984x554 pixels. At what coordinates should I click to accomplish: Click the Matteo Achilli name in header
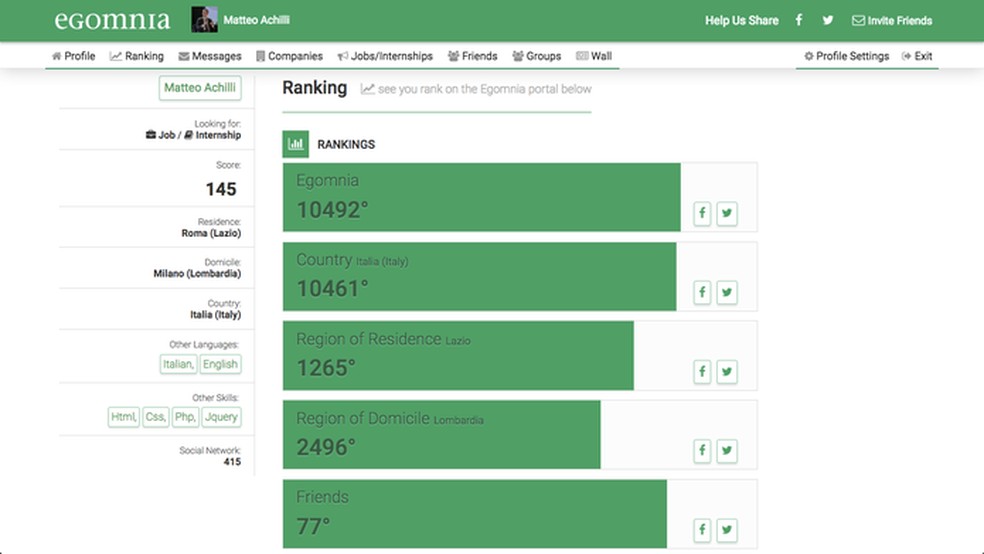coord(256,20)
